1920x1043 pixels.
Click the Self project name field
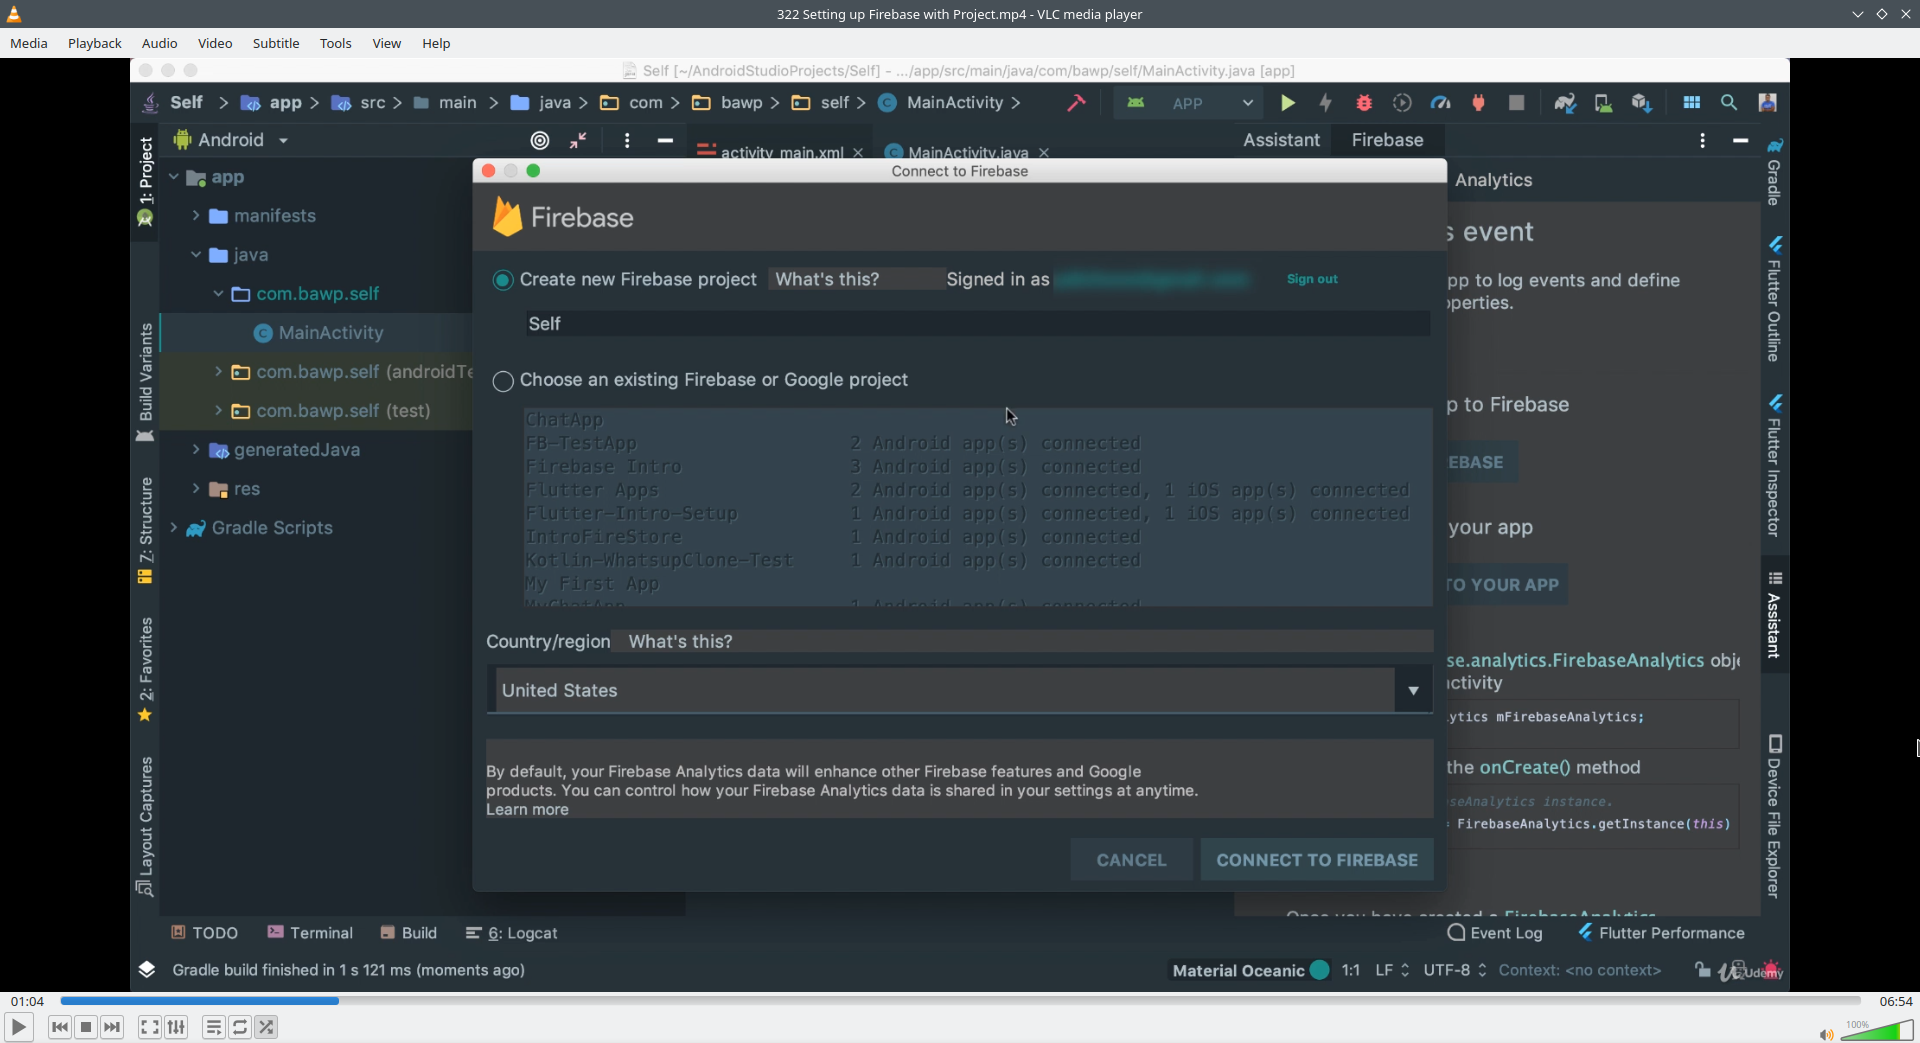pos(977,324)
